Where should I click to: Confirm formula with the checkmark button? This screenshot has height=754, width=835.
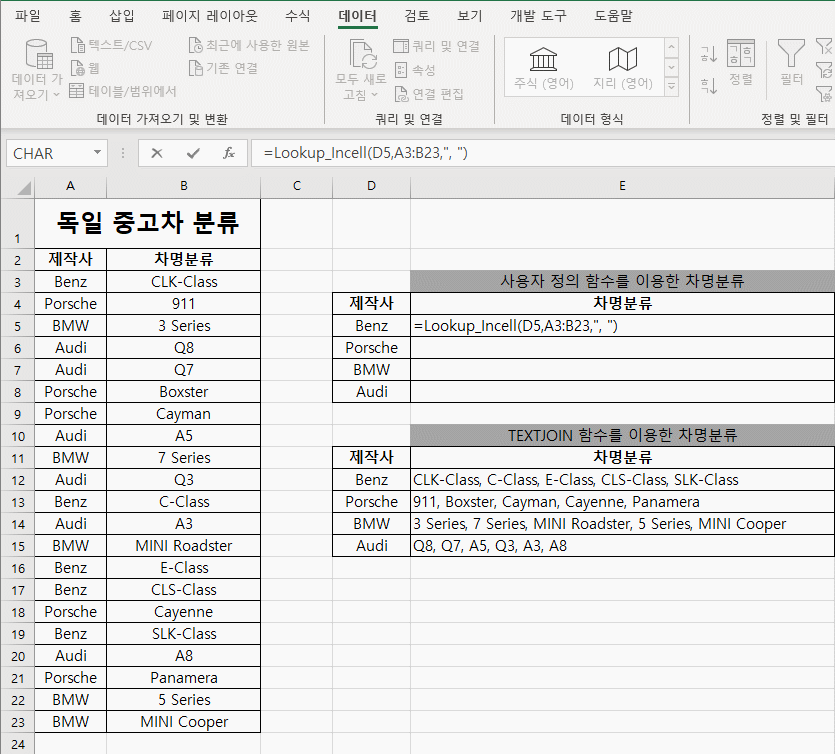(x=193, y=153)
